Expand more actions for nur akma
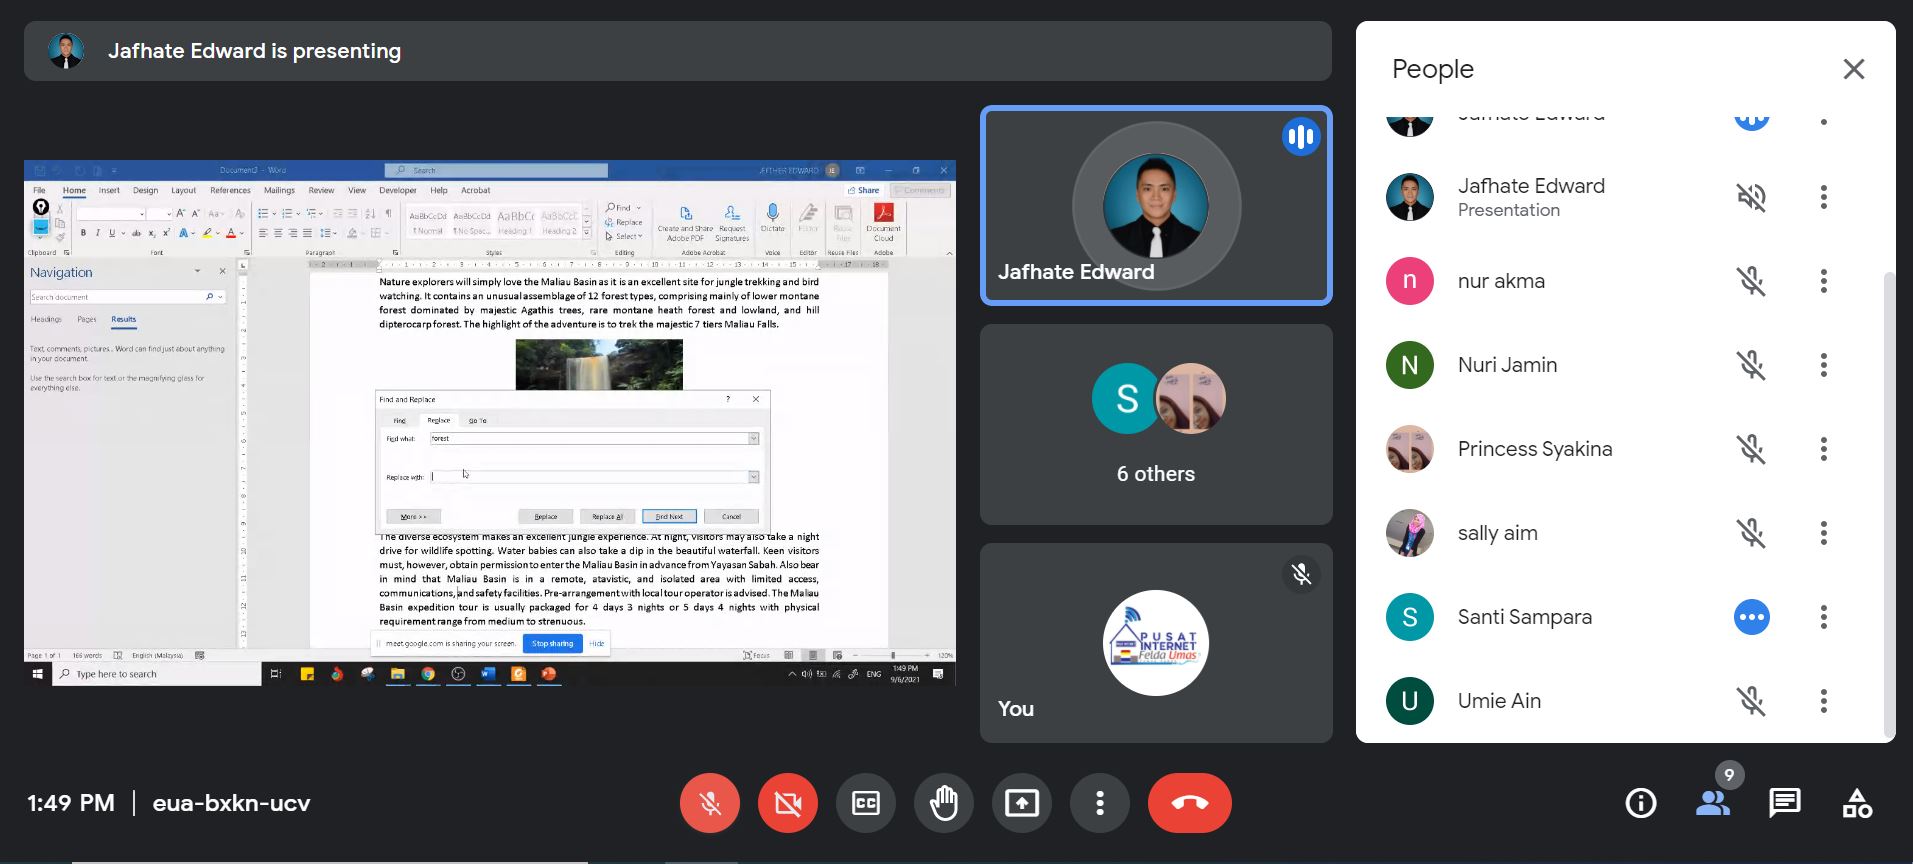 coord(1824,281)
